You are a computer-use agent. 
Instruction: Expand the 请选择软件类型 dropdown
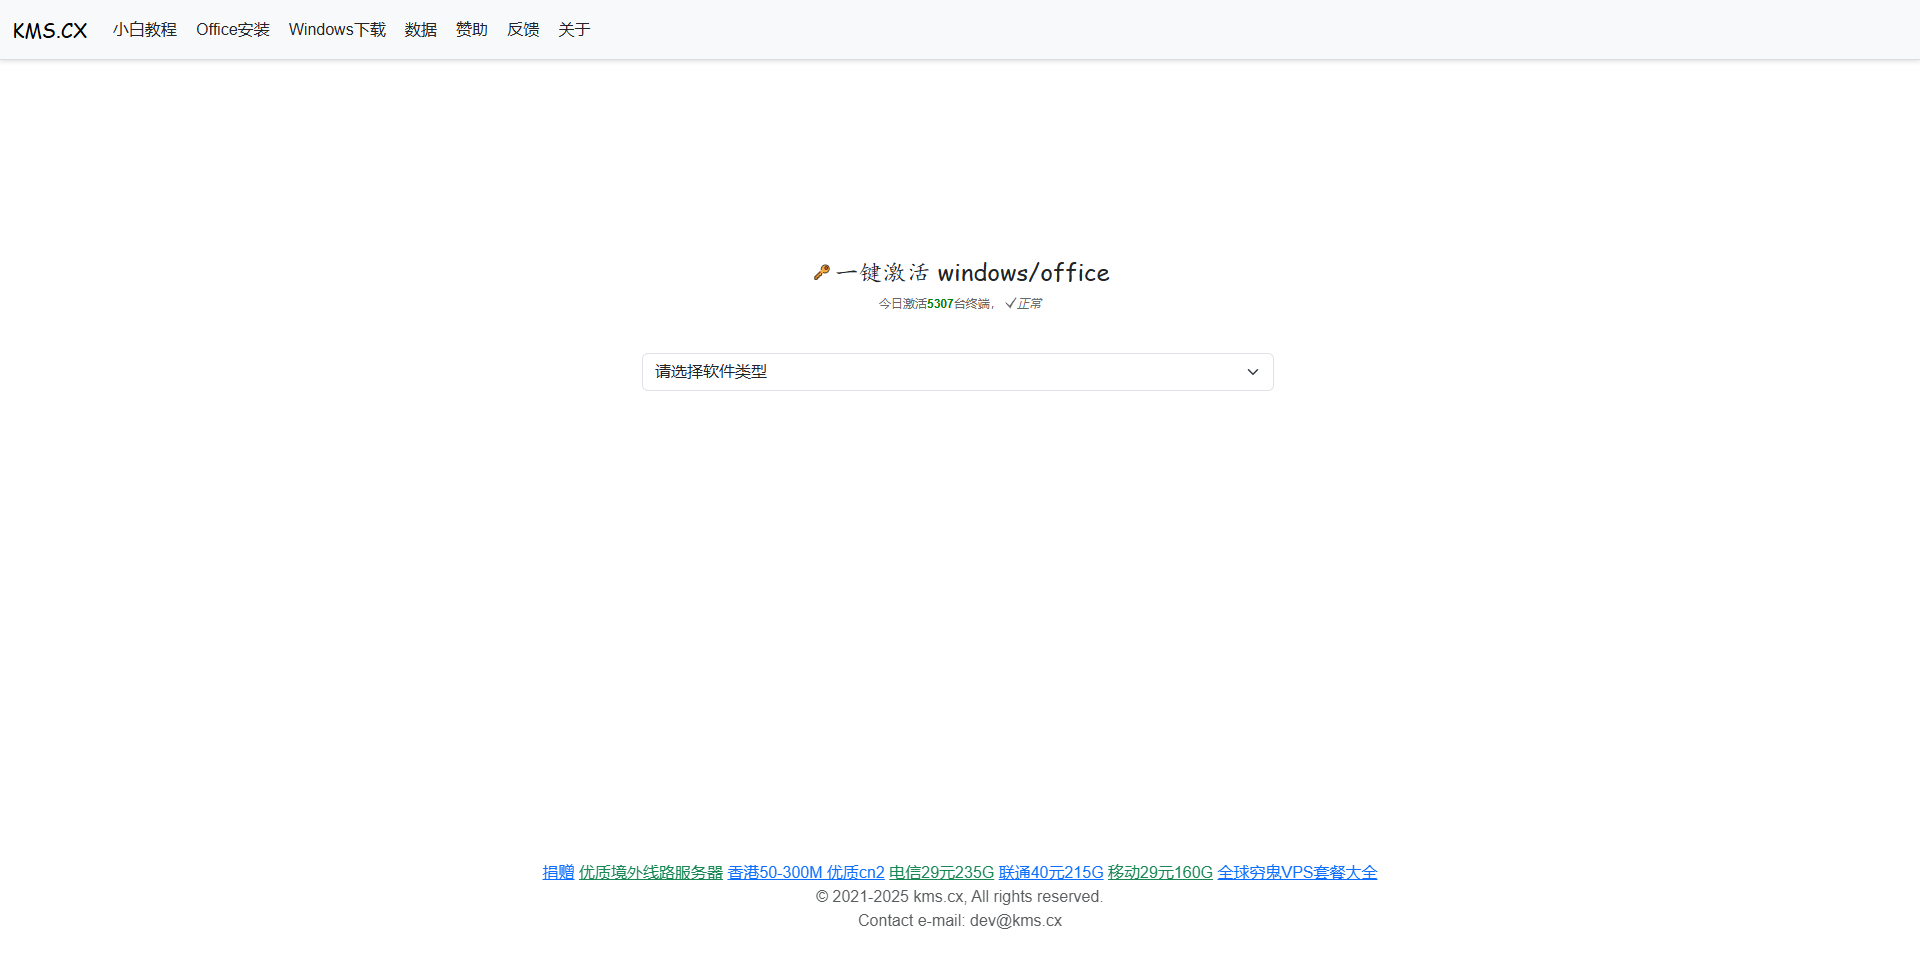tap(958, 372)
